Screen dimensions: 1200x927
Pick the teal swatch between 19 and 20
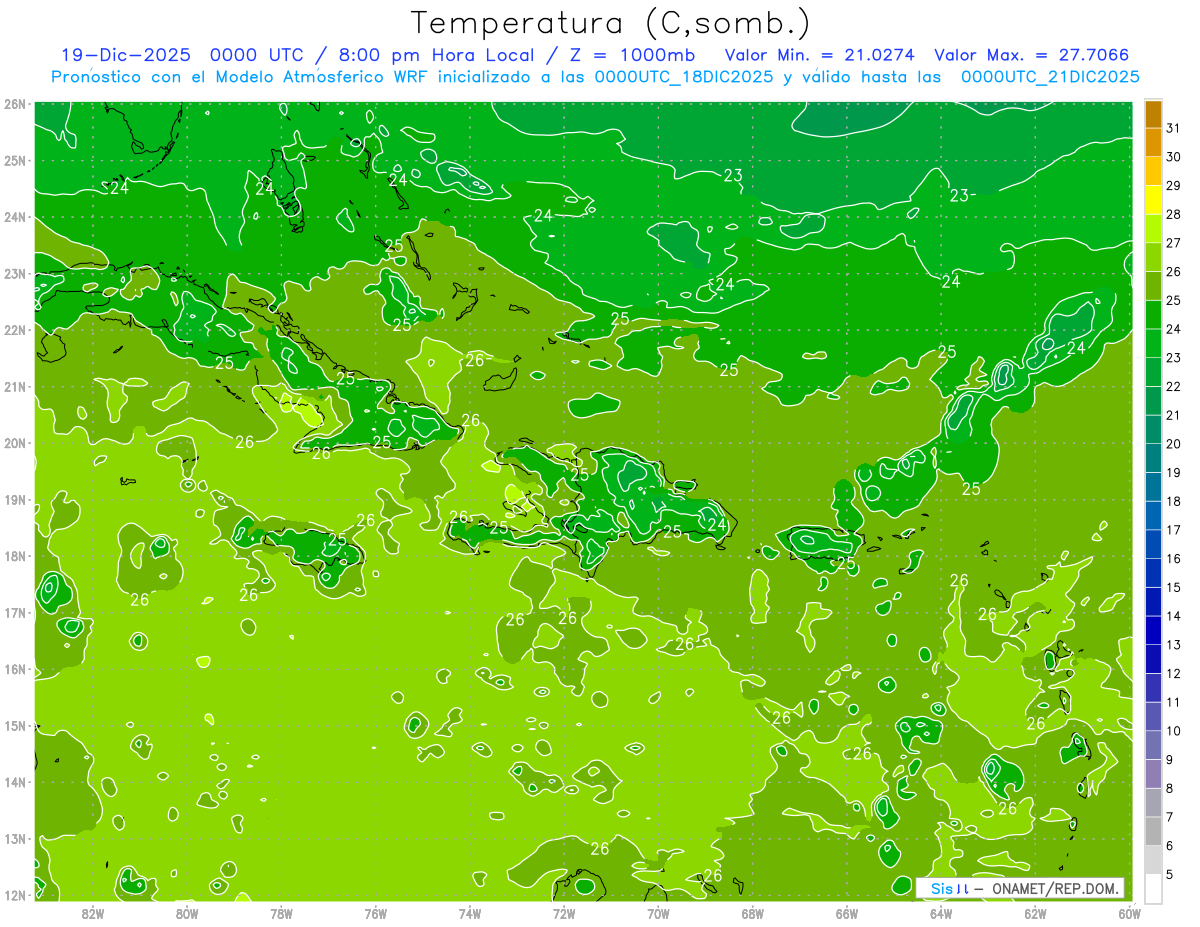pyautogui.click(x=1153, y=458)
